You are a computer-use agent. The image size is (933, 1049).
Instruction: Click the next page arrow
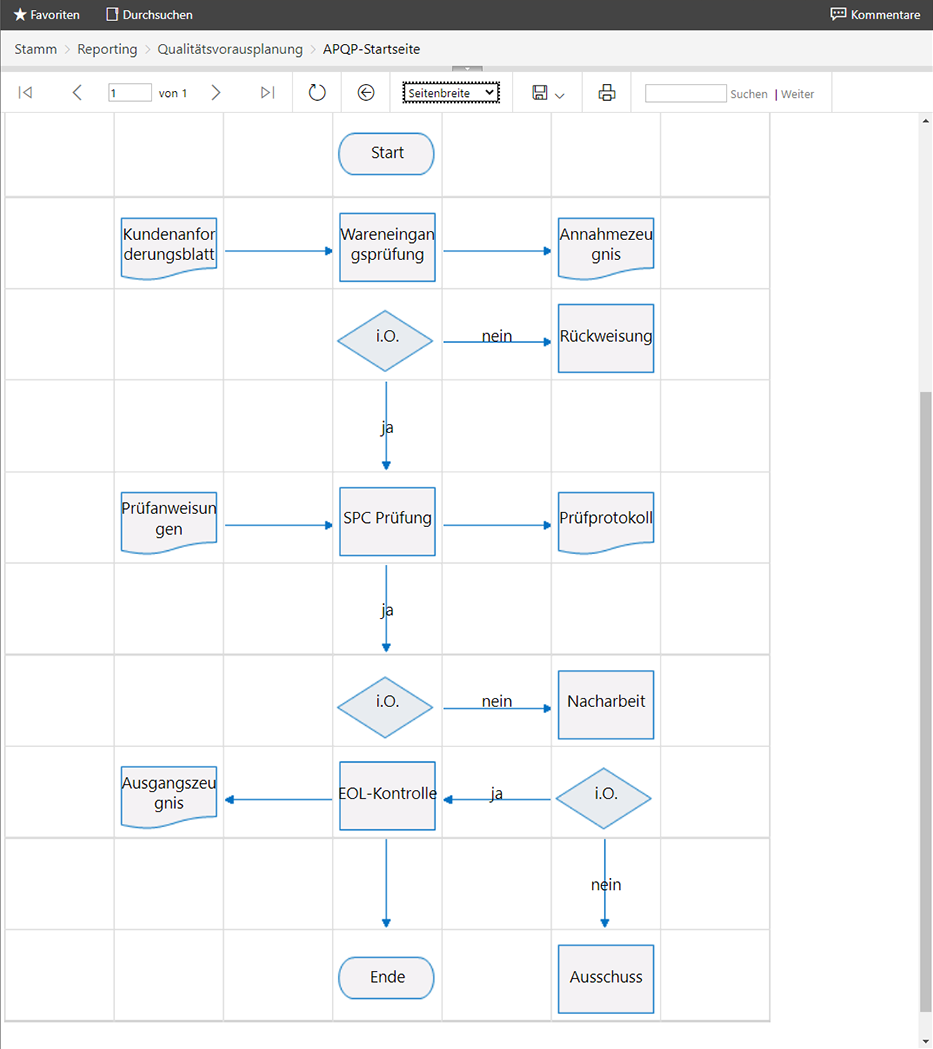[x=216, y=93]
